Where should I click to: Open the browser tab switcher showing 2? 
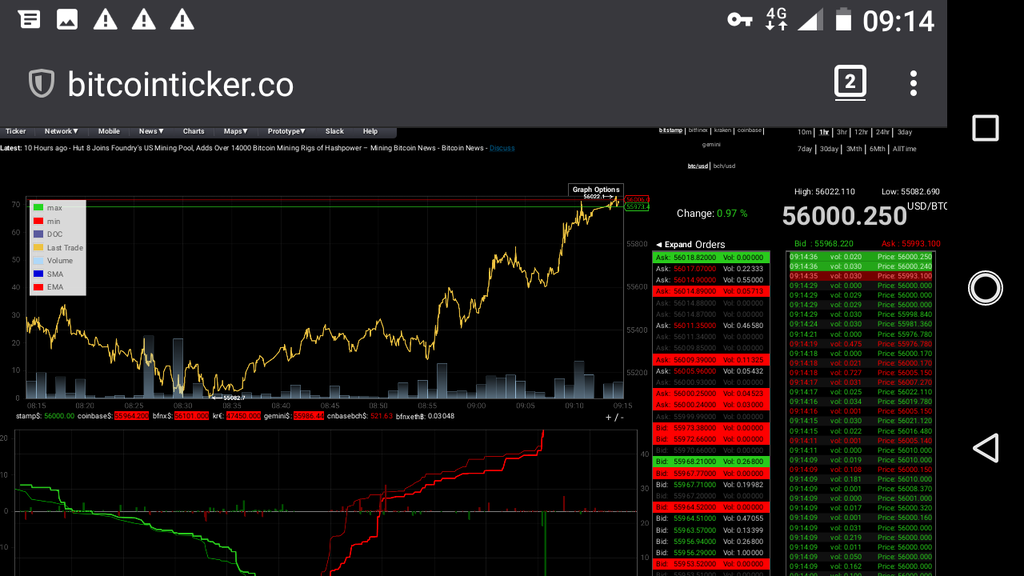click(x=850, y=83)
